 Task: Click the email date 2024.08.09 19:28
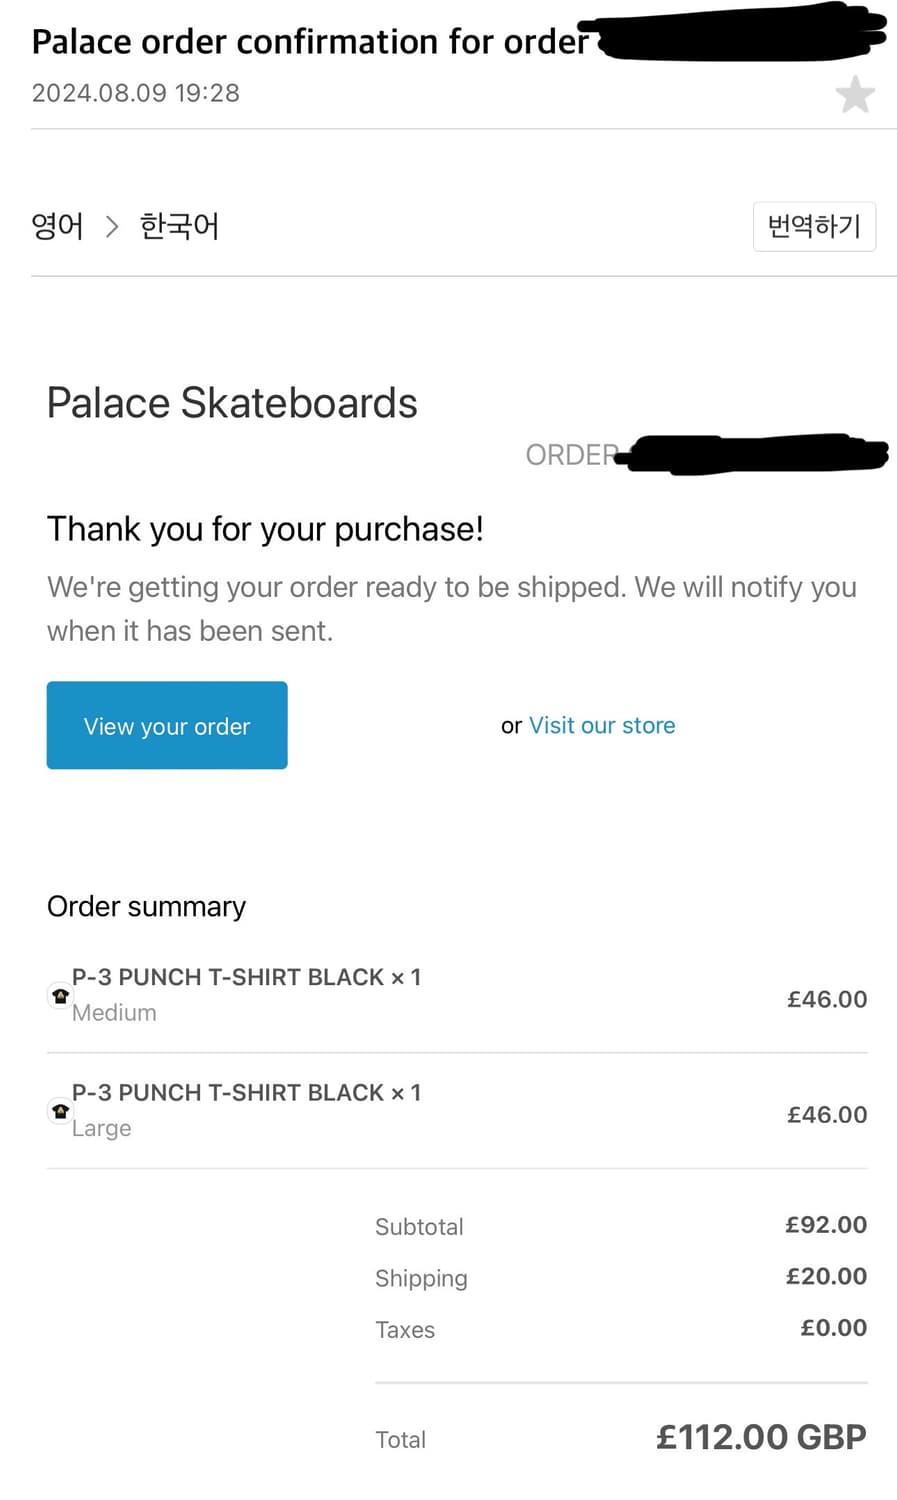coord(136,93)
